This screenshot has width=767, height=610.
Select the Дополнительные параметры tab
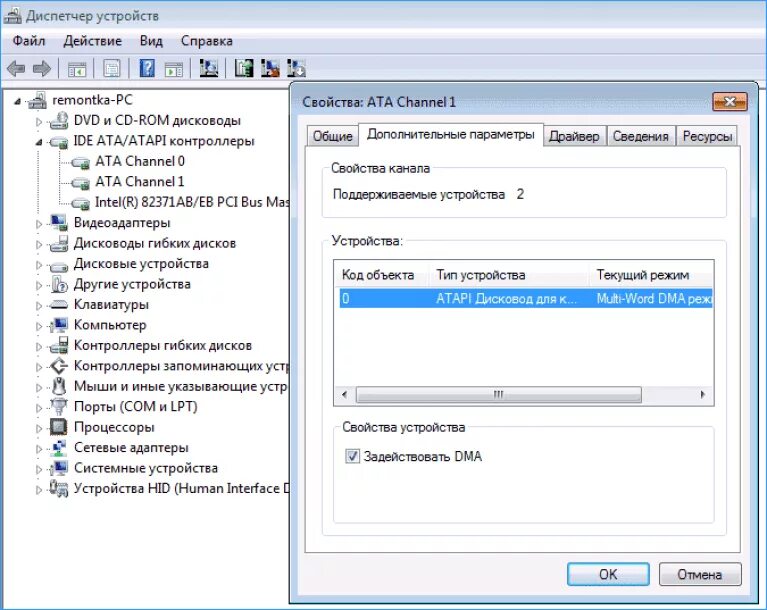tap(451, 135)
